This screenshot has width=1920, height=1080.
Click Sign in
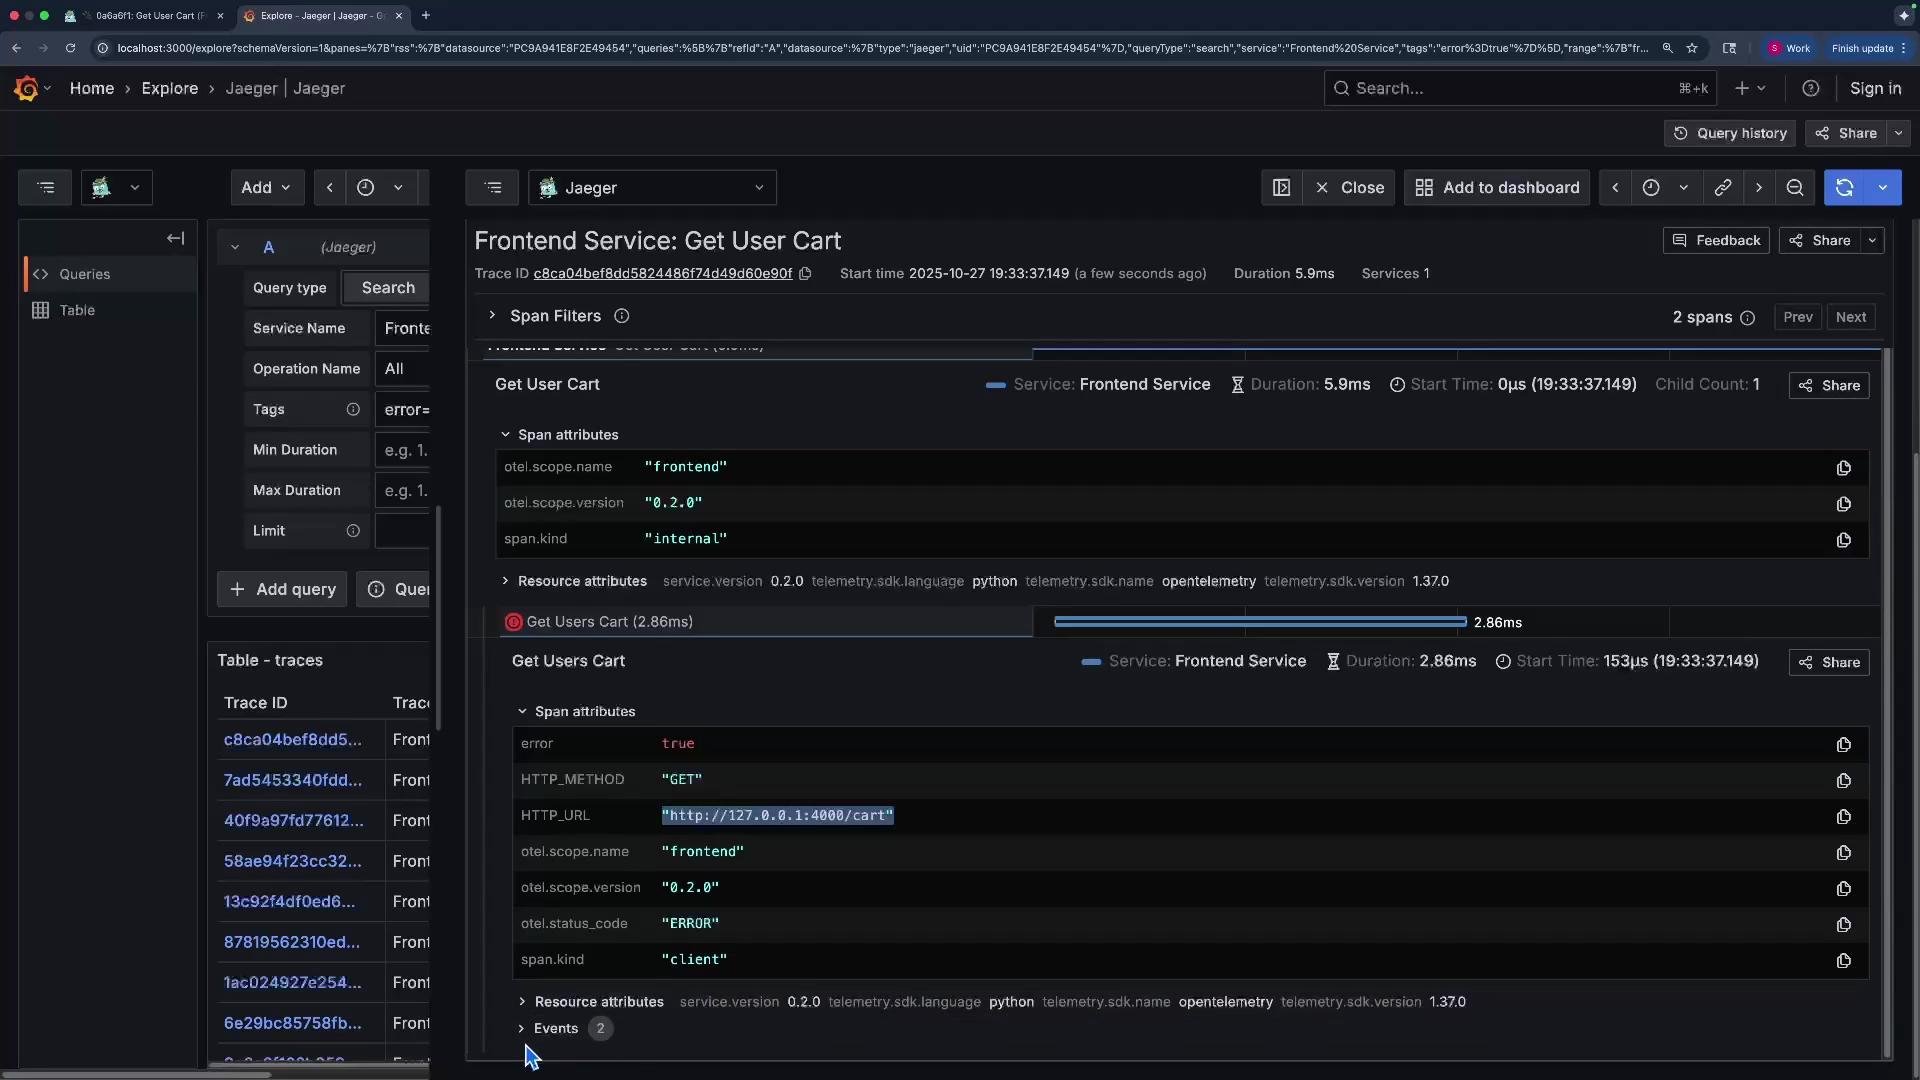pyautogui.click(x=1875, y=88)
